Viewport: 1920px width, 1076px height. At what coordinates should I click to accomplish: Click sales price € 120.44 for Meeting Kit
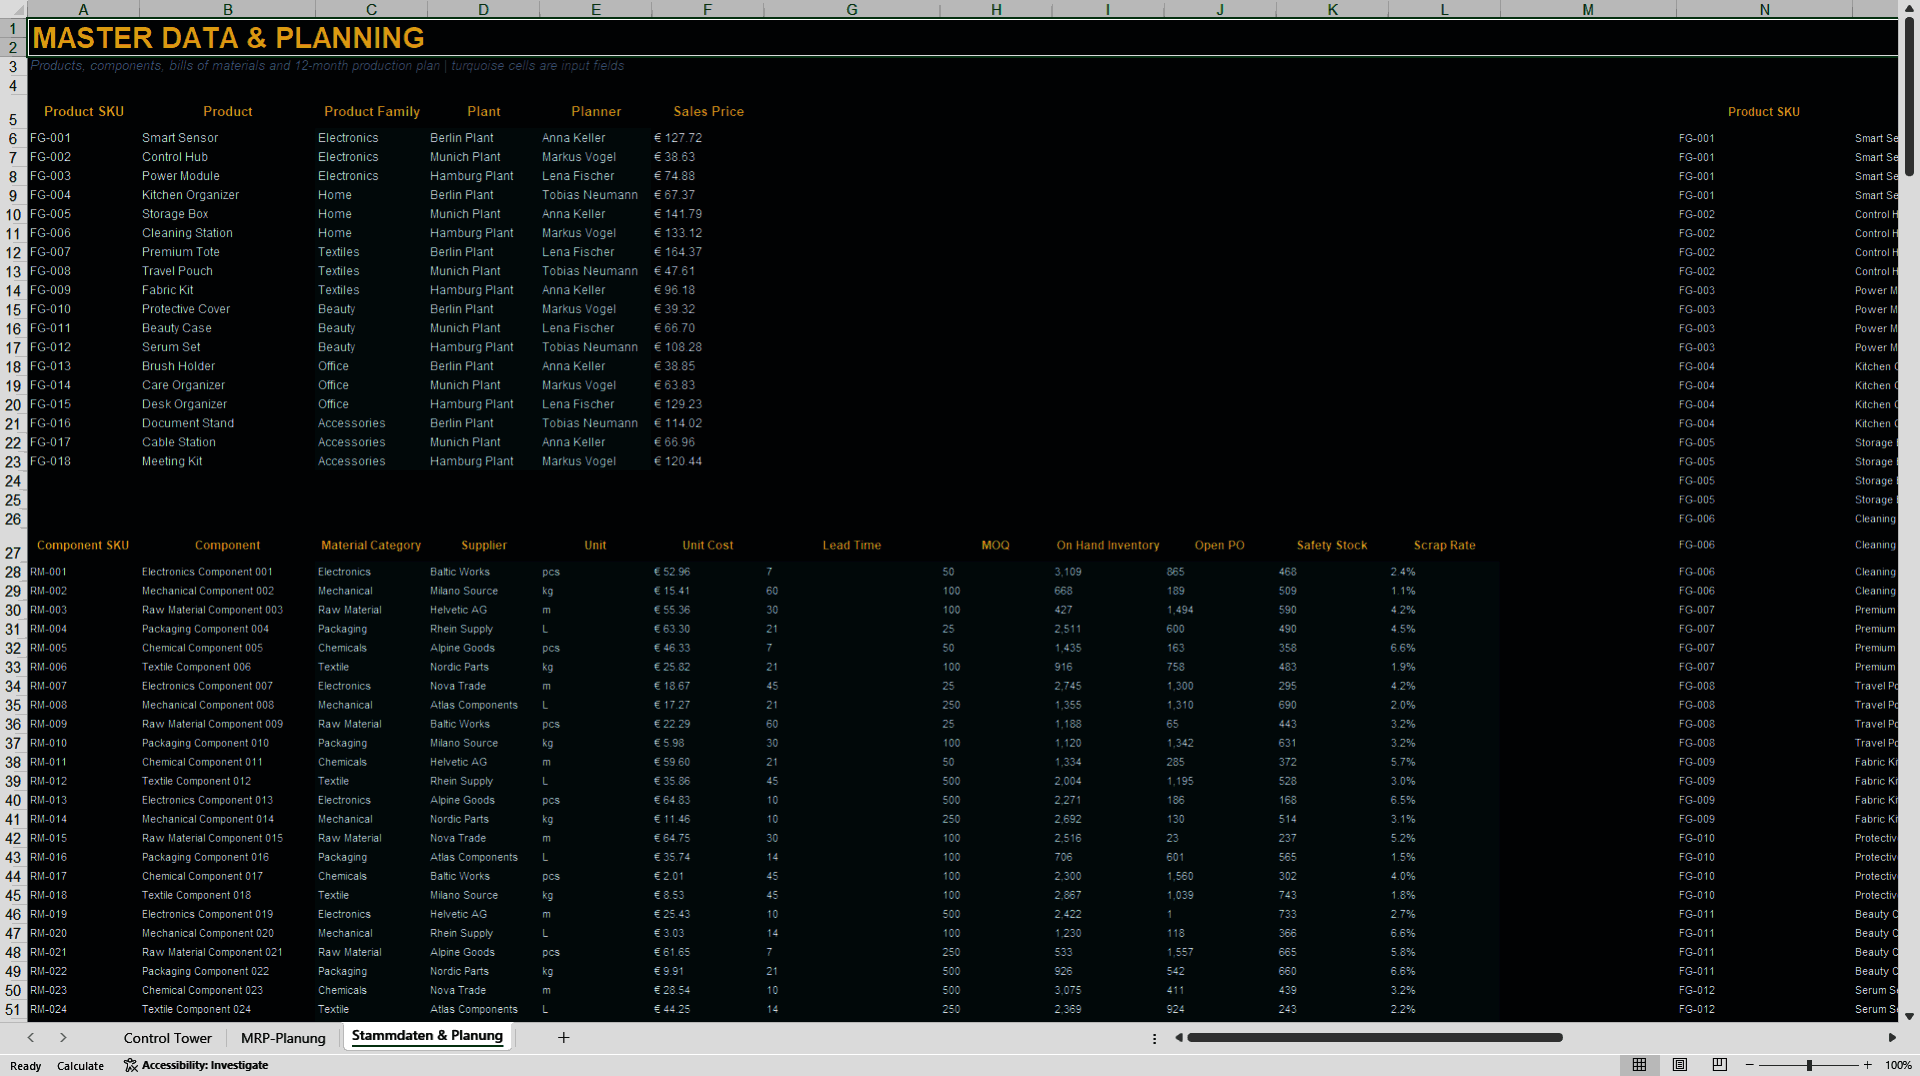707,461
